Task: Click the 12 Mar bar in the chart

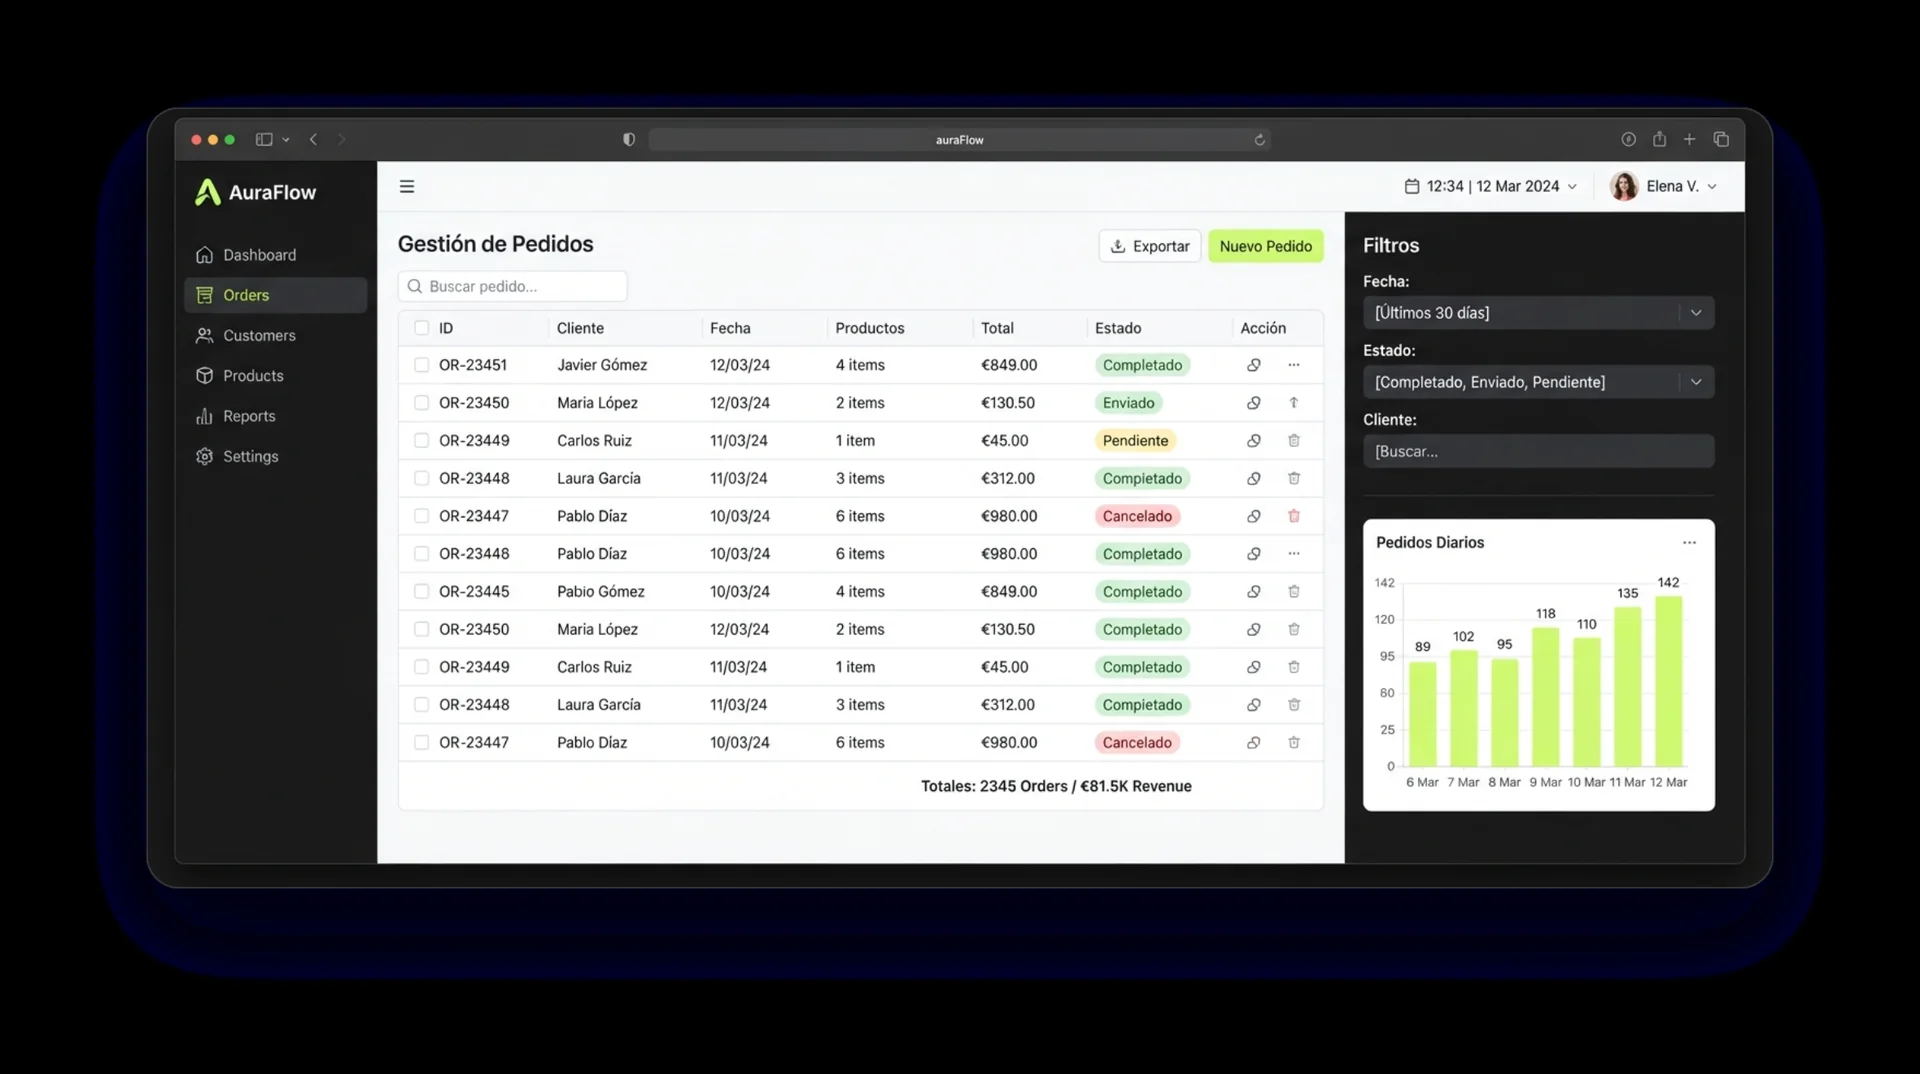Action: point(1668,681)
